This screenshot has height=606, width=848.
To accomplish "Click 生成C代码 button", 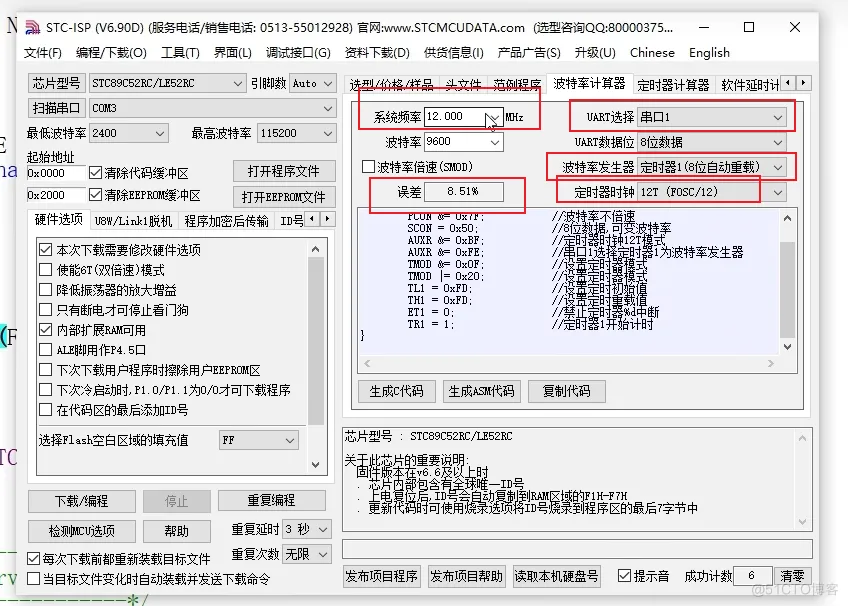I will coord(396,391).
